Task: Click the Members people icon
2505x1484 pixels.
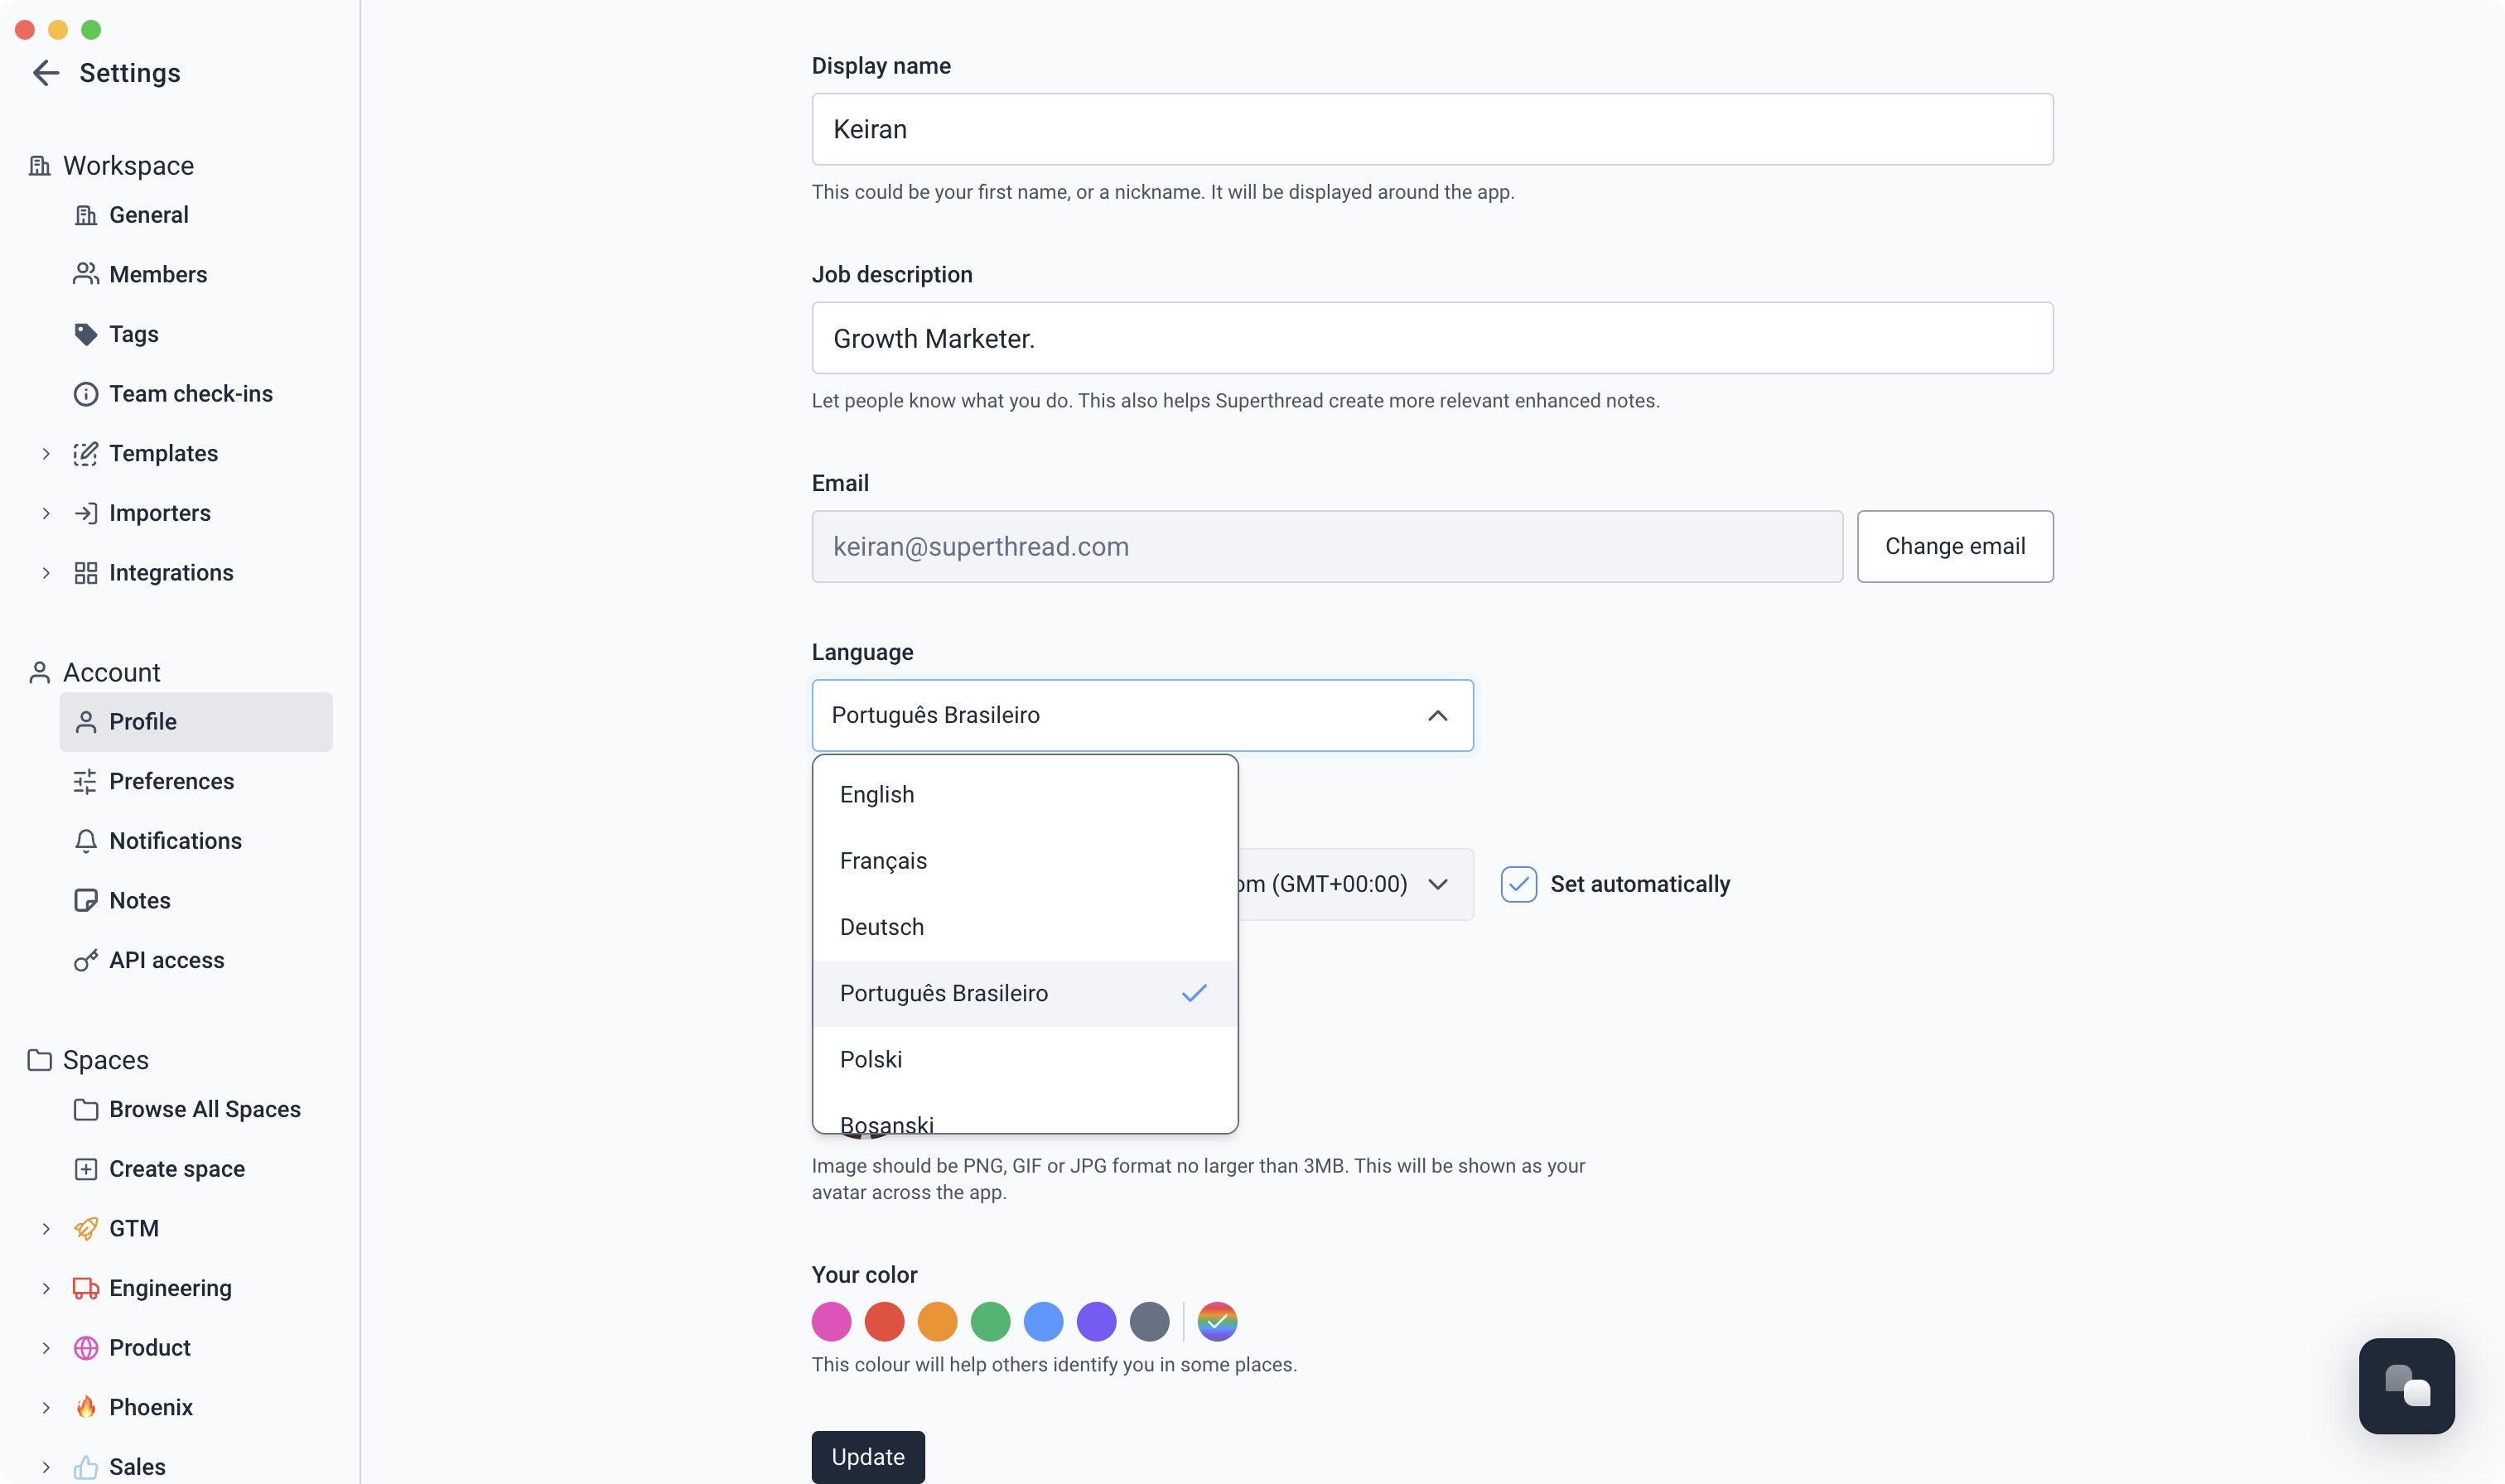Action: (86, 274)
